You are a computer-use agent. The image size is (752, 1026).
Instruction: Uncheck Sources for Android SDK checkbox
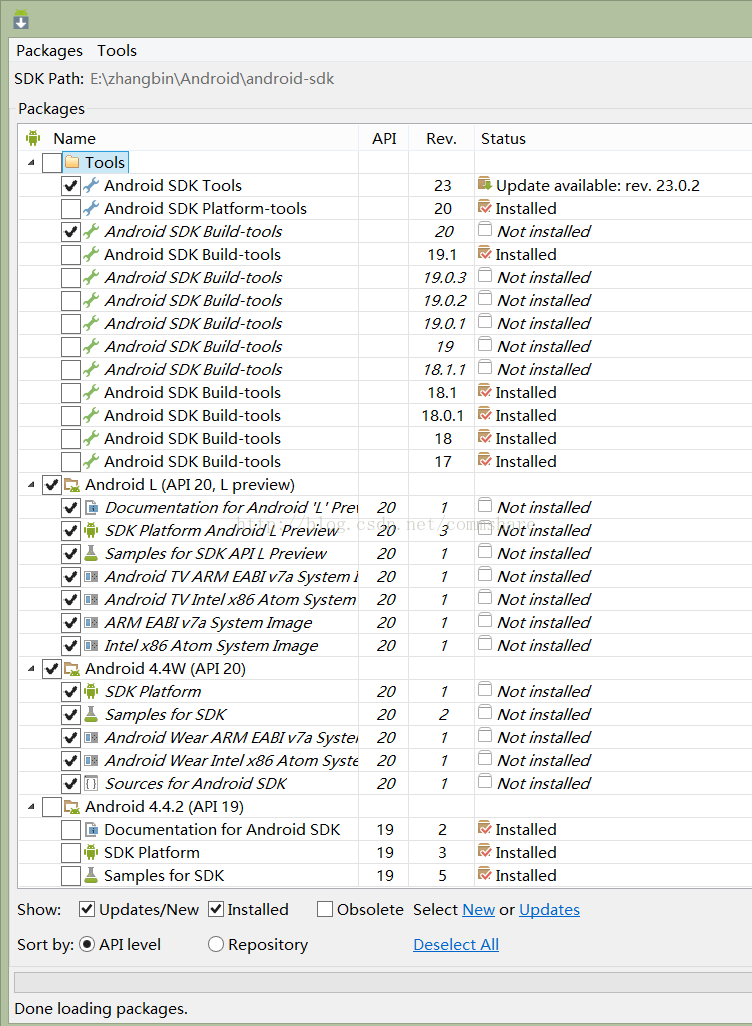pos(71,784)
